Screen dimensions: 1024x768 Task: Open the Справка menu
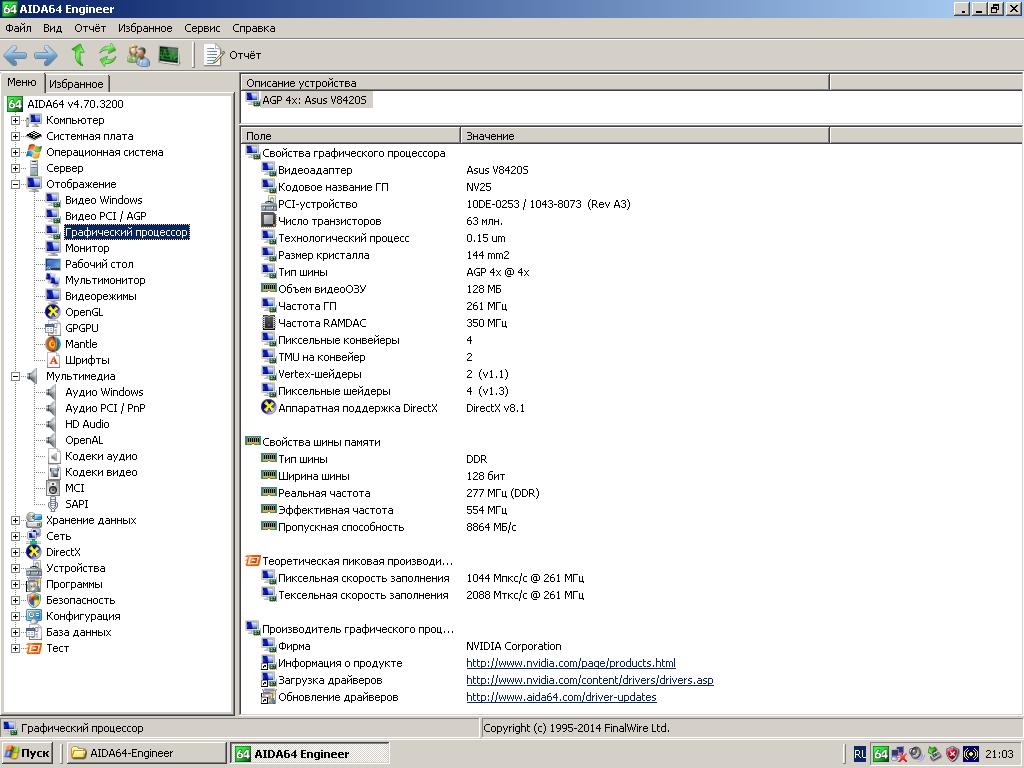tap(253, 28)
